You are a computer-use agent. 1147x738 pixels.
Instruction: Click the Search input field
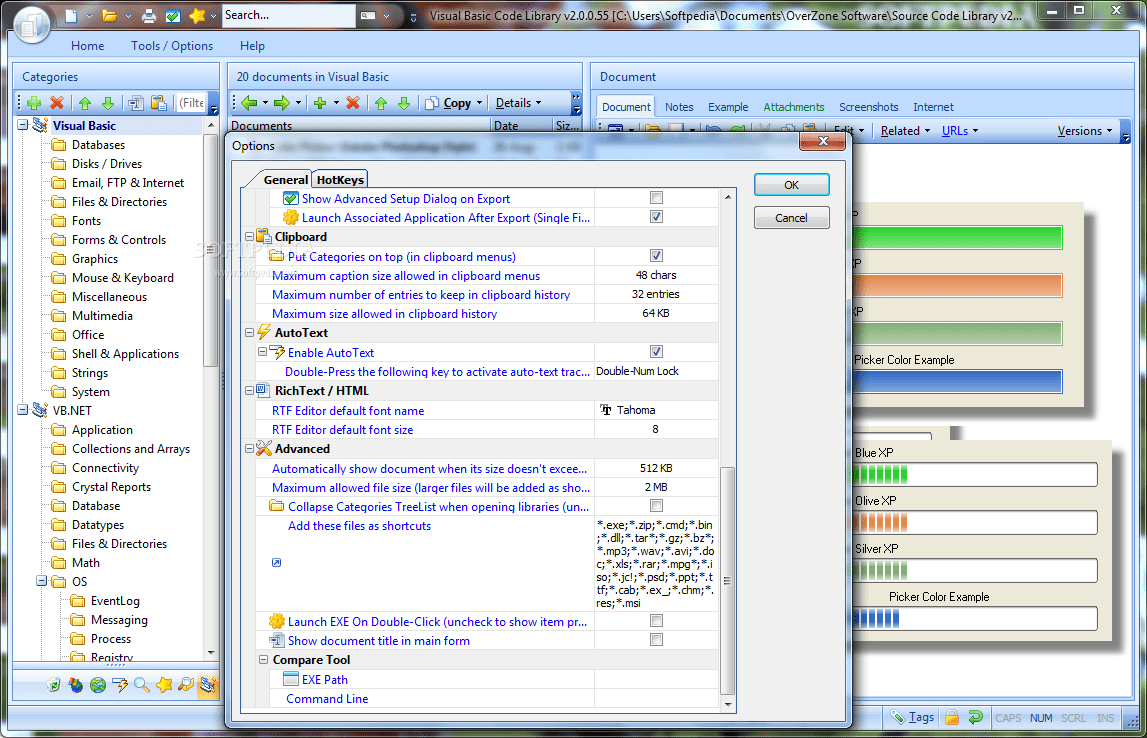pos(288,15)
